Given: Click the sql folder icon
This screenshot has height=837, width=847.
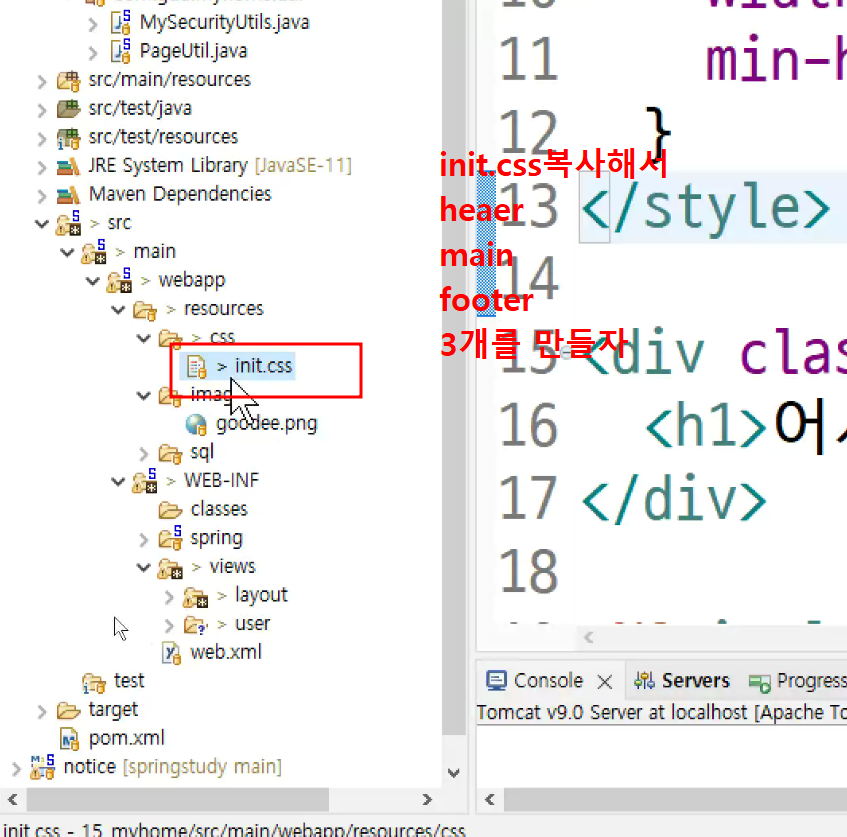Looking at the screenshot, I should click(170, 453).
